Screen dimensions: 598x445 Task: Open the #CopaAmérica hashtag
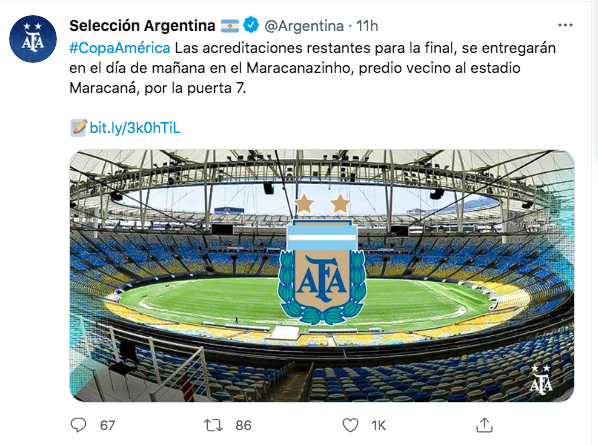point(120,48)
